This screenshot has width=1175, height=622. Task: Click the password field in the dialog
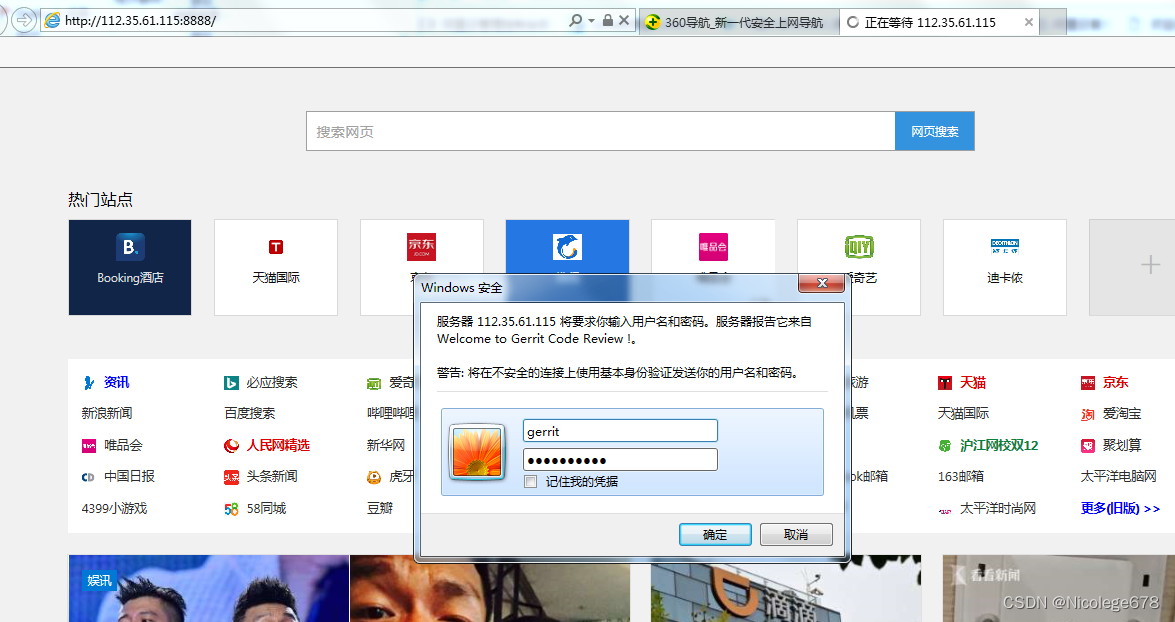click(620, 459)
